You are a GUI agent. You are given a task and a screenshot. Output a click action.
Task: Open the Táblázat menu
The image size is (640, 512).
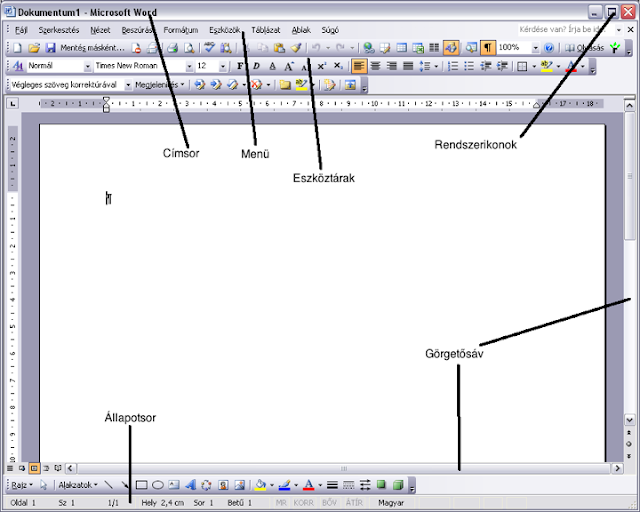[x=266, y=30]
